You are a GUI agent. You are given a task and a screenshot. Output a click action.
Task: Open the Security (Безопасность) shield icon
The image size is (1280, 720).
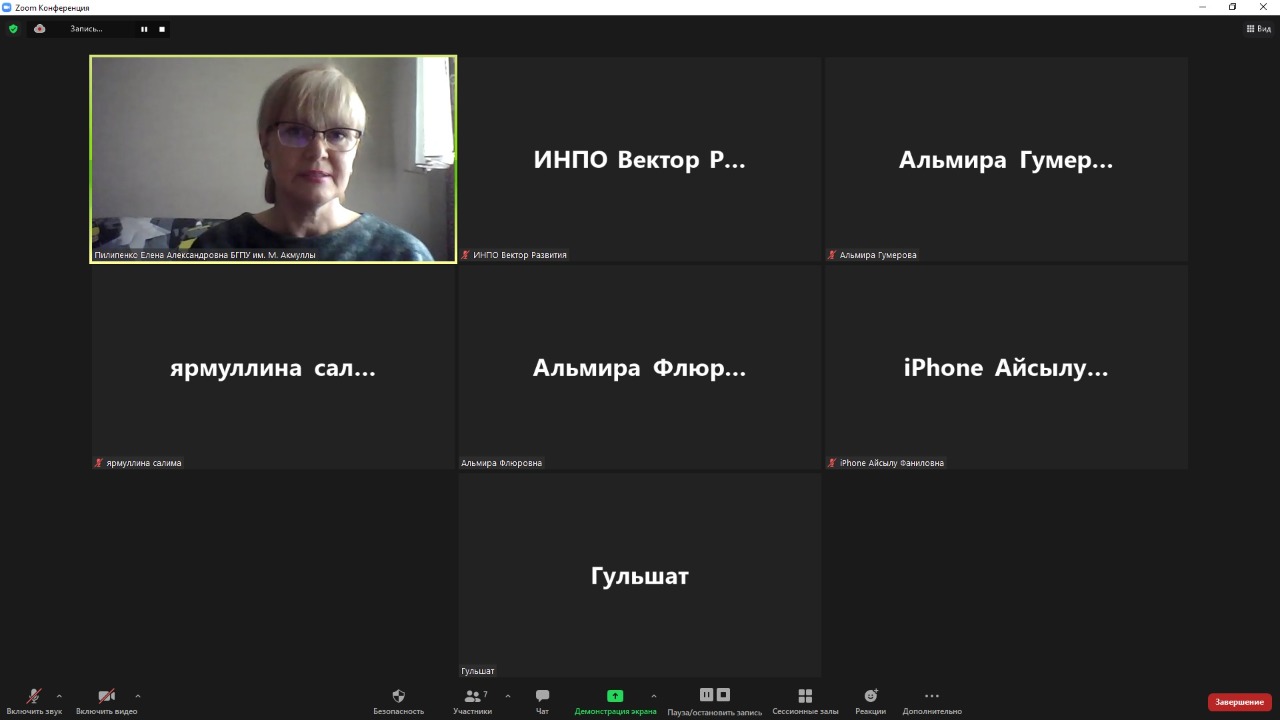[x=398, y=697]
